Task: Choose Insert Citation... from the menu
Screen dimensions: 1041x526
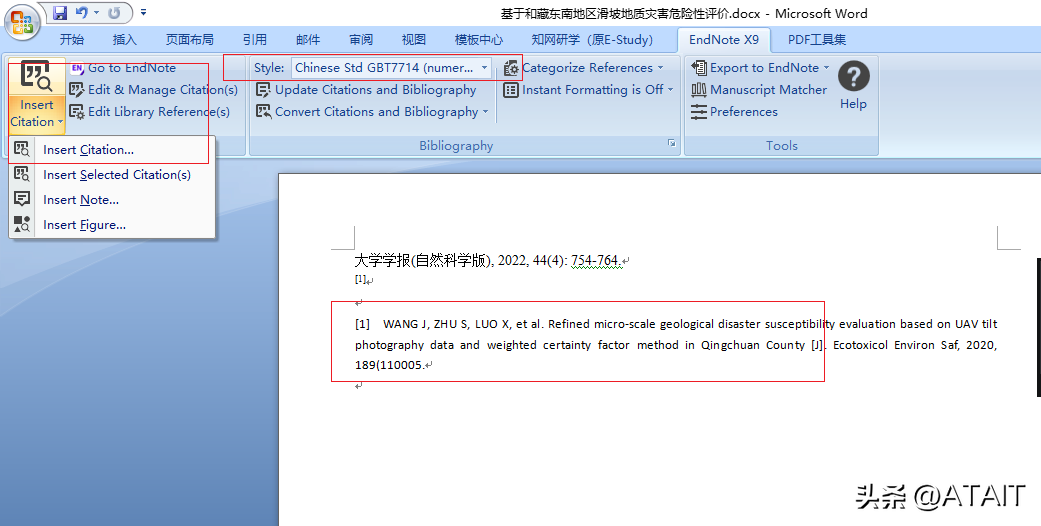Action: [112, 149]
